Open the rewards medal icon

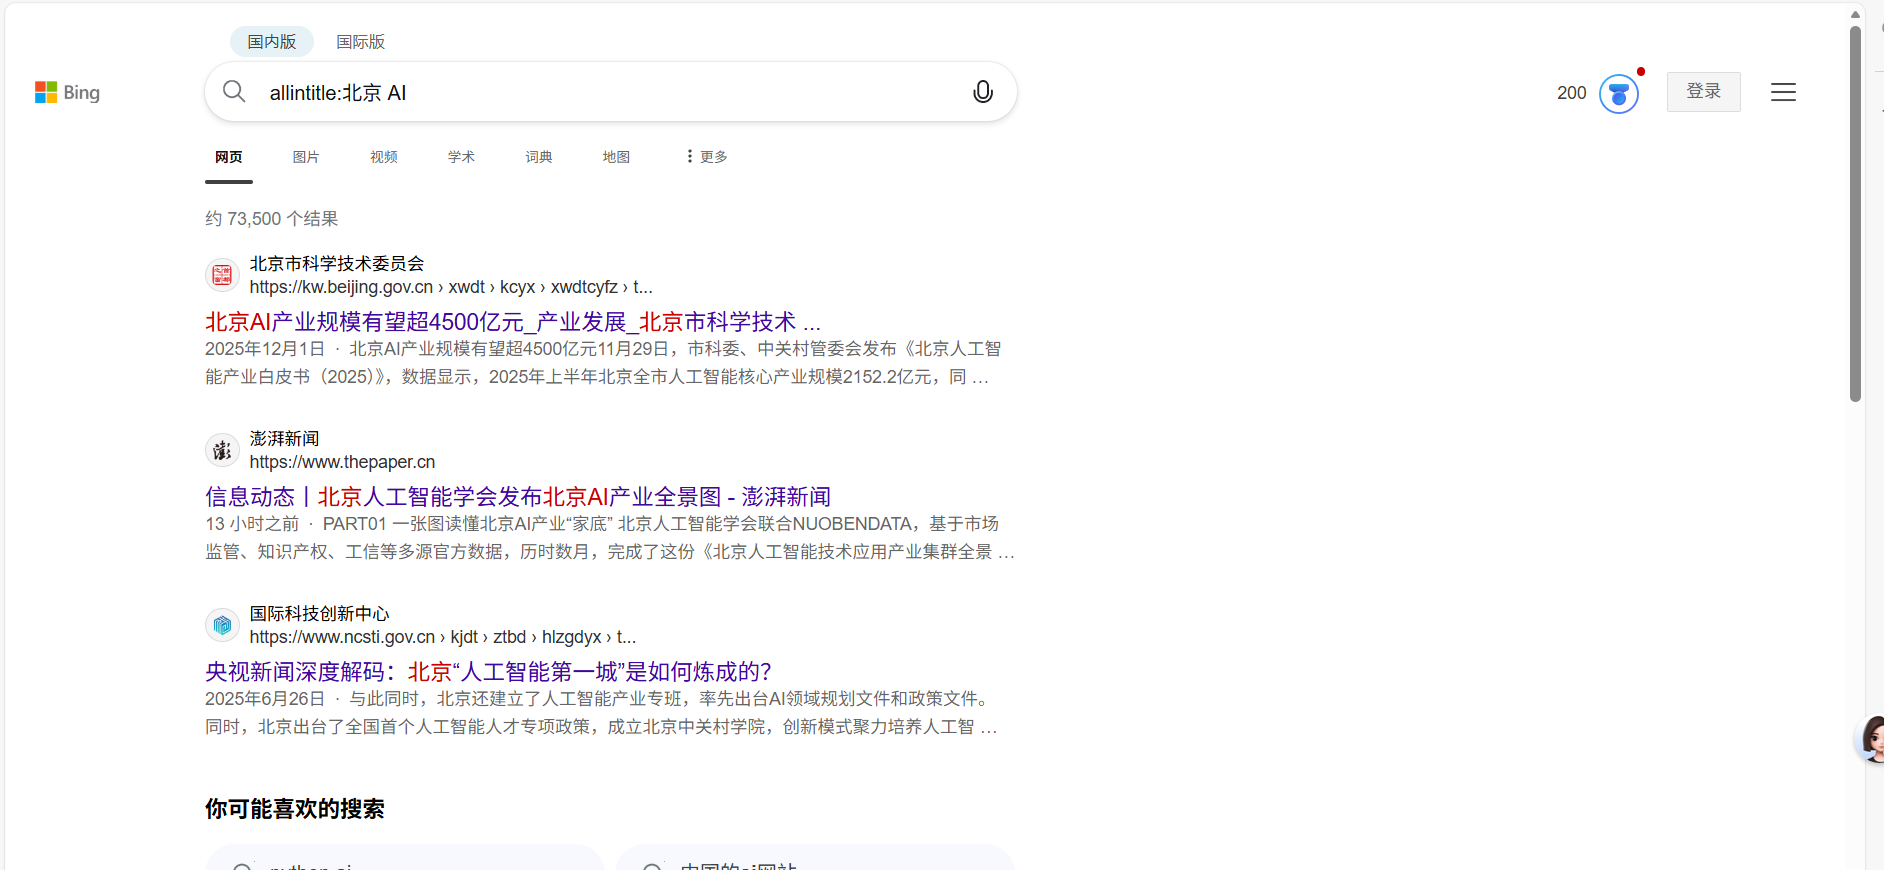coord(1618,94)
